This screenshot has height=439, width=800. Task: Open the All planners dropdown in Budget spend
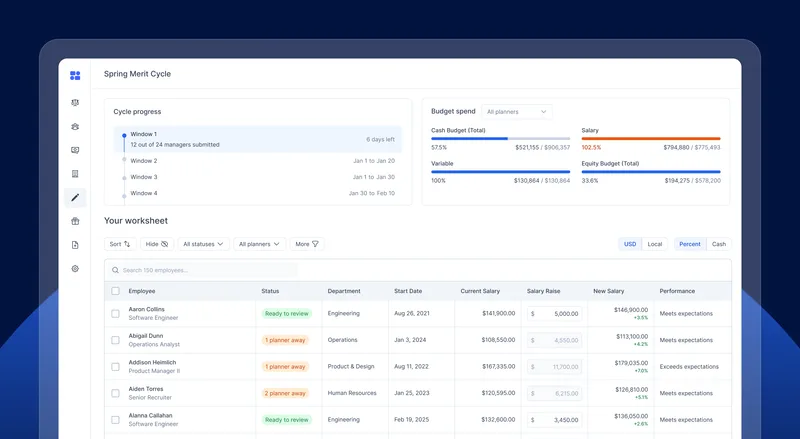coord(516,112)
